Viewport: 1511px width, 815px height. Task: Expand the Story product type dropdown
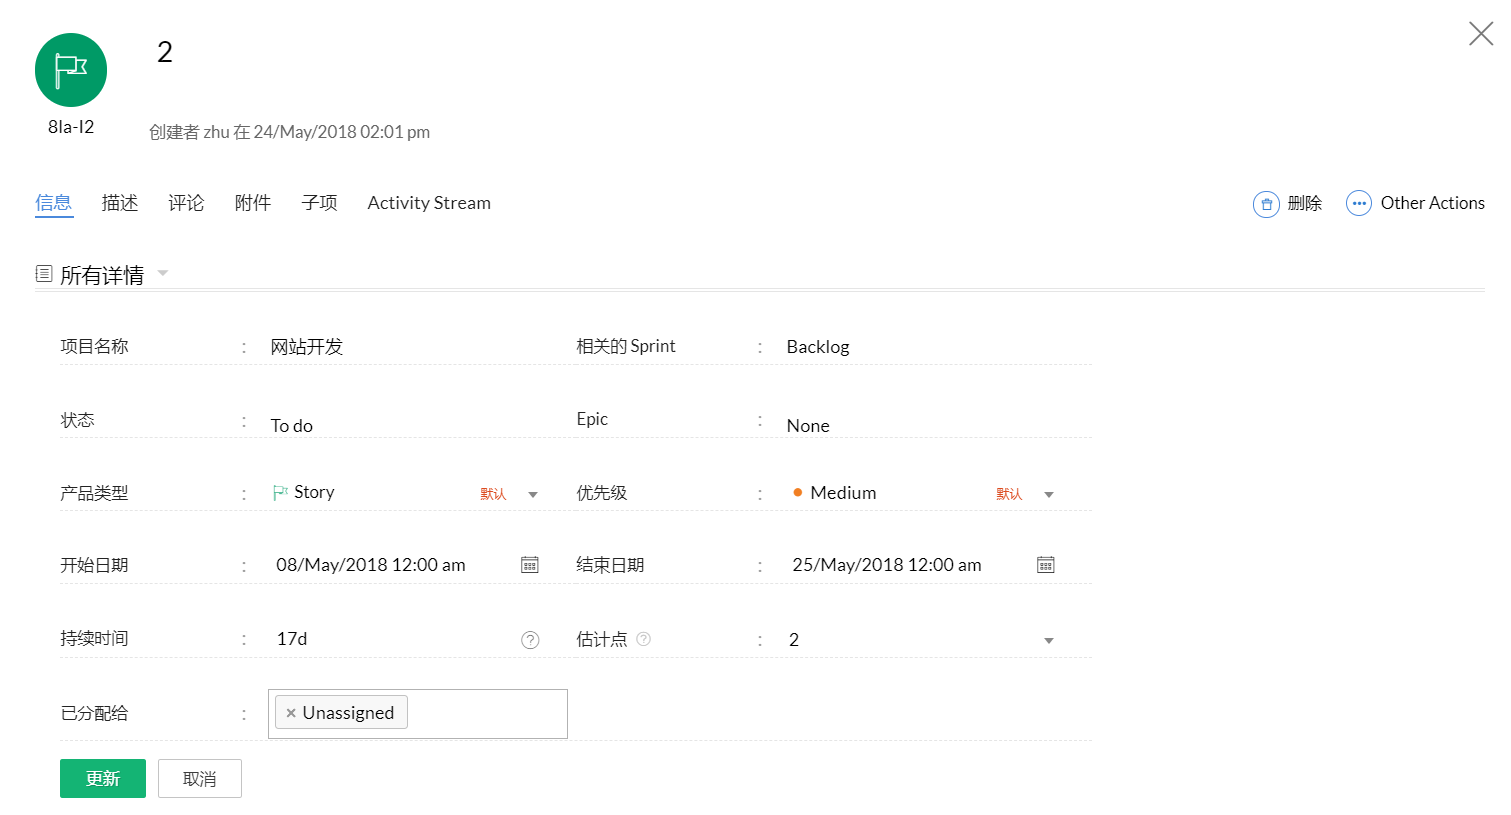[533, 494]
